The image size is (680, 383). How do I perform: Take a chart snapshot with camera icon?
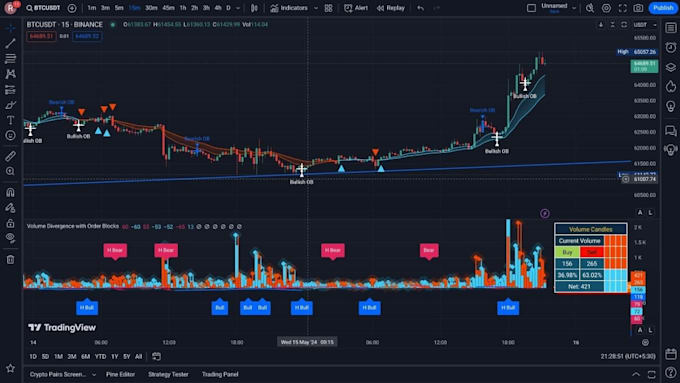(638, 8)
